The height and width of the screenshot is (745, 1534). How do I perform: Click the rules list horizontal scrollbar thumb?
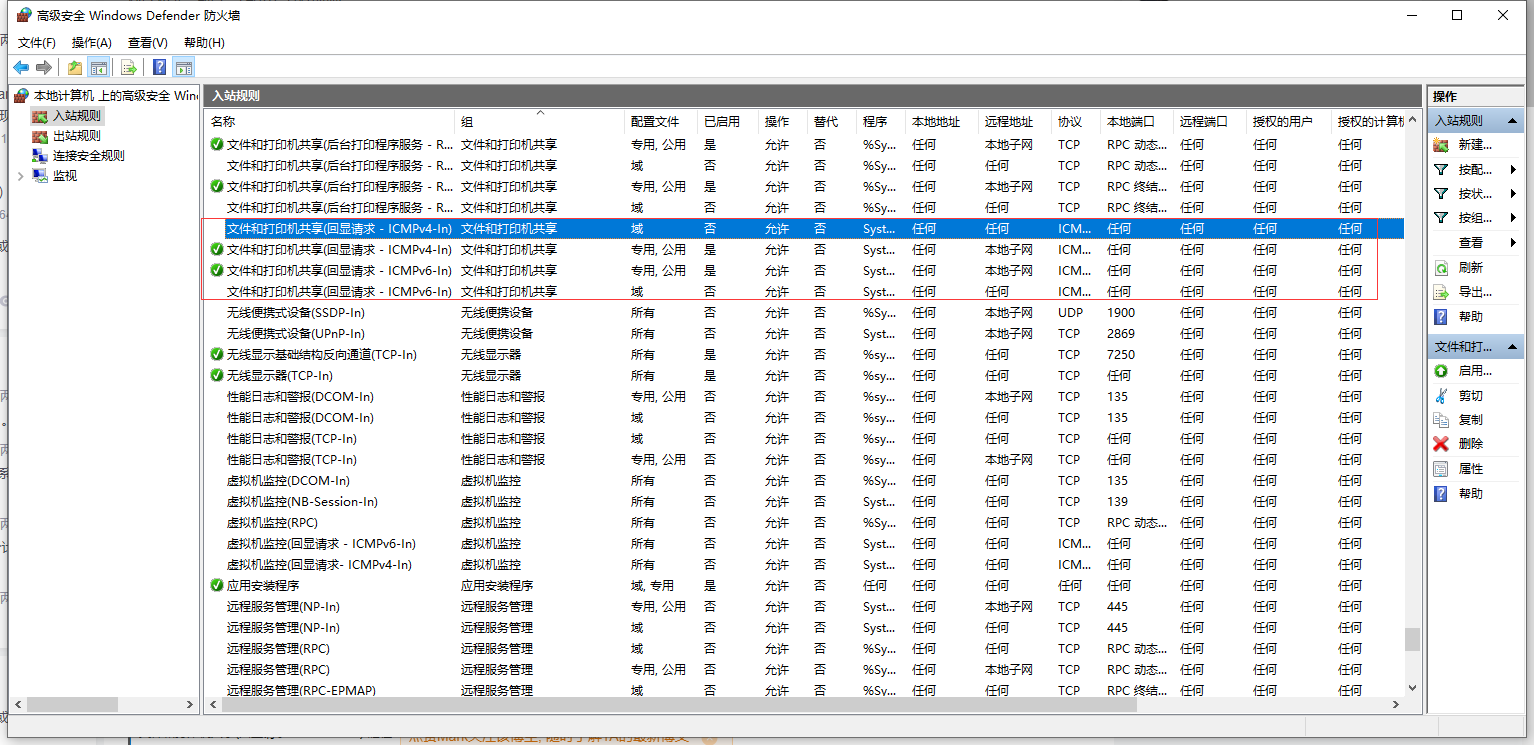680,705
